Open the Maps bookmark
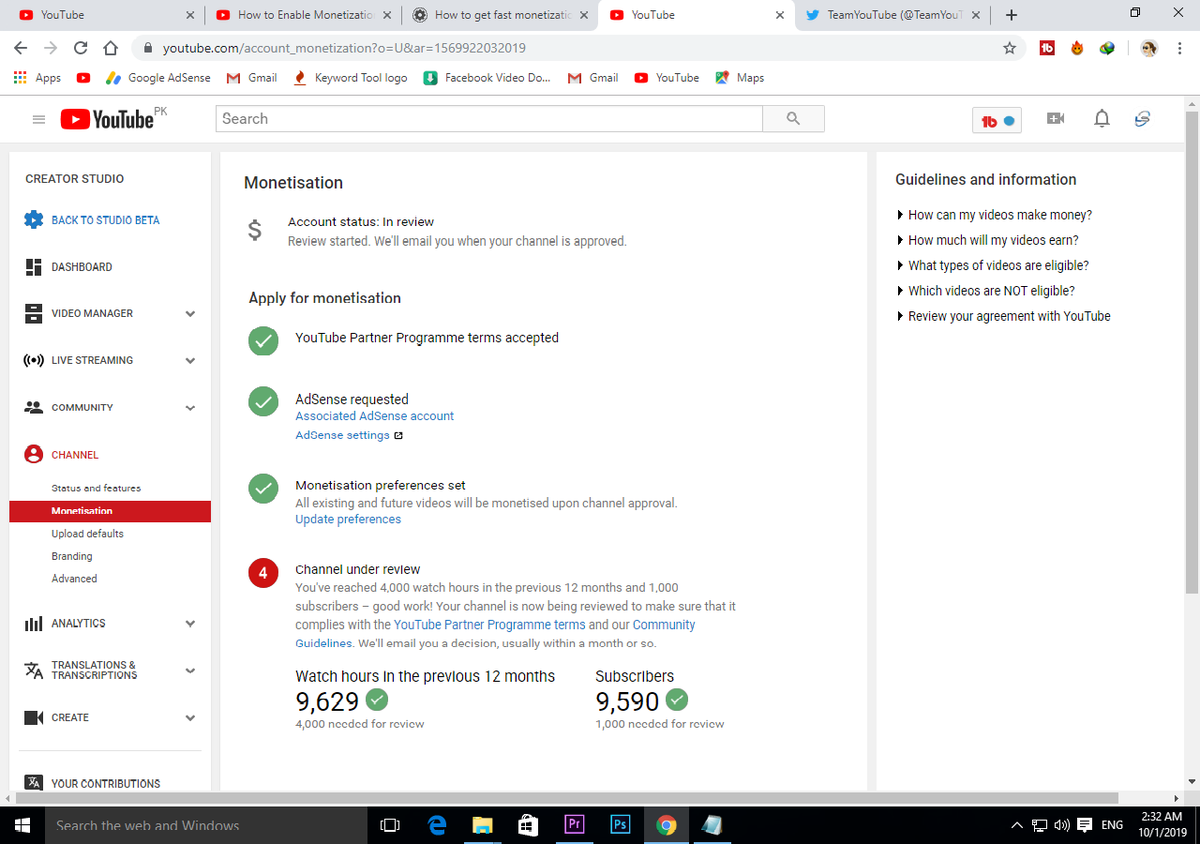The width and height of the screenshot is (1200, 844). point(740,78)
